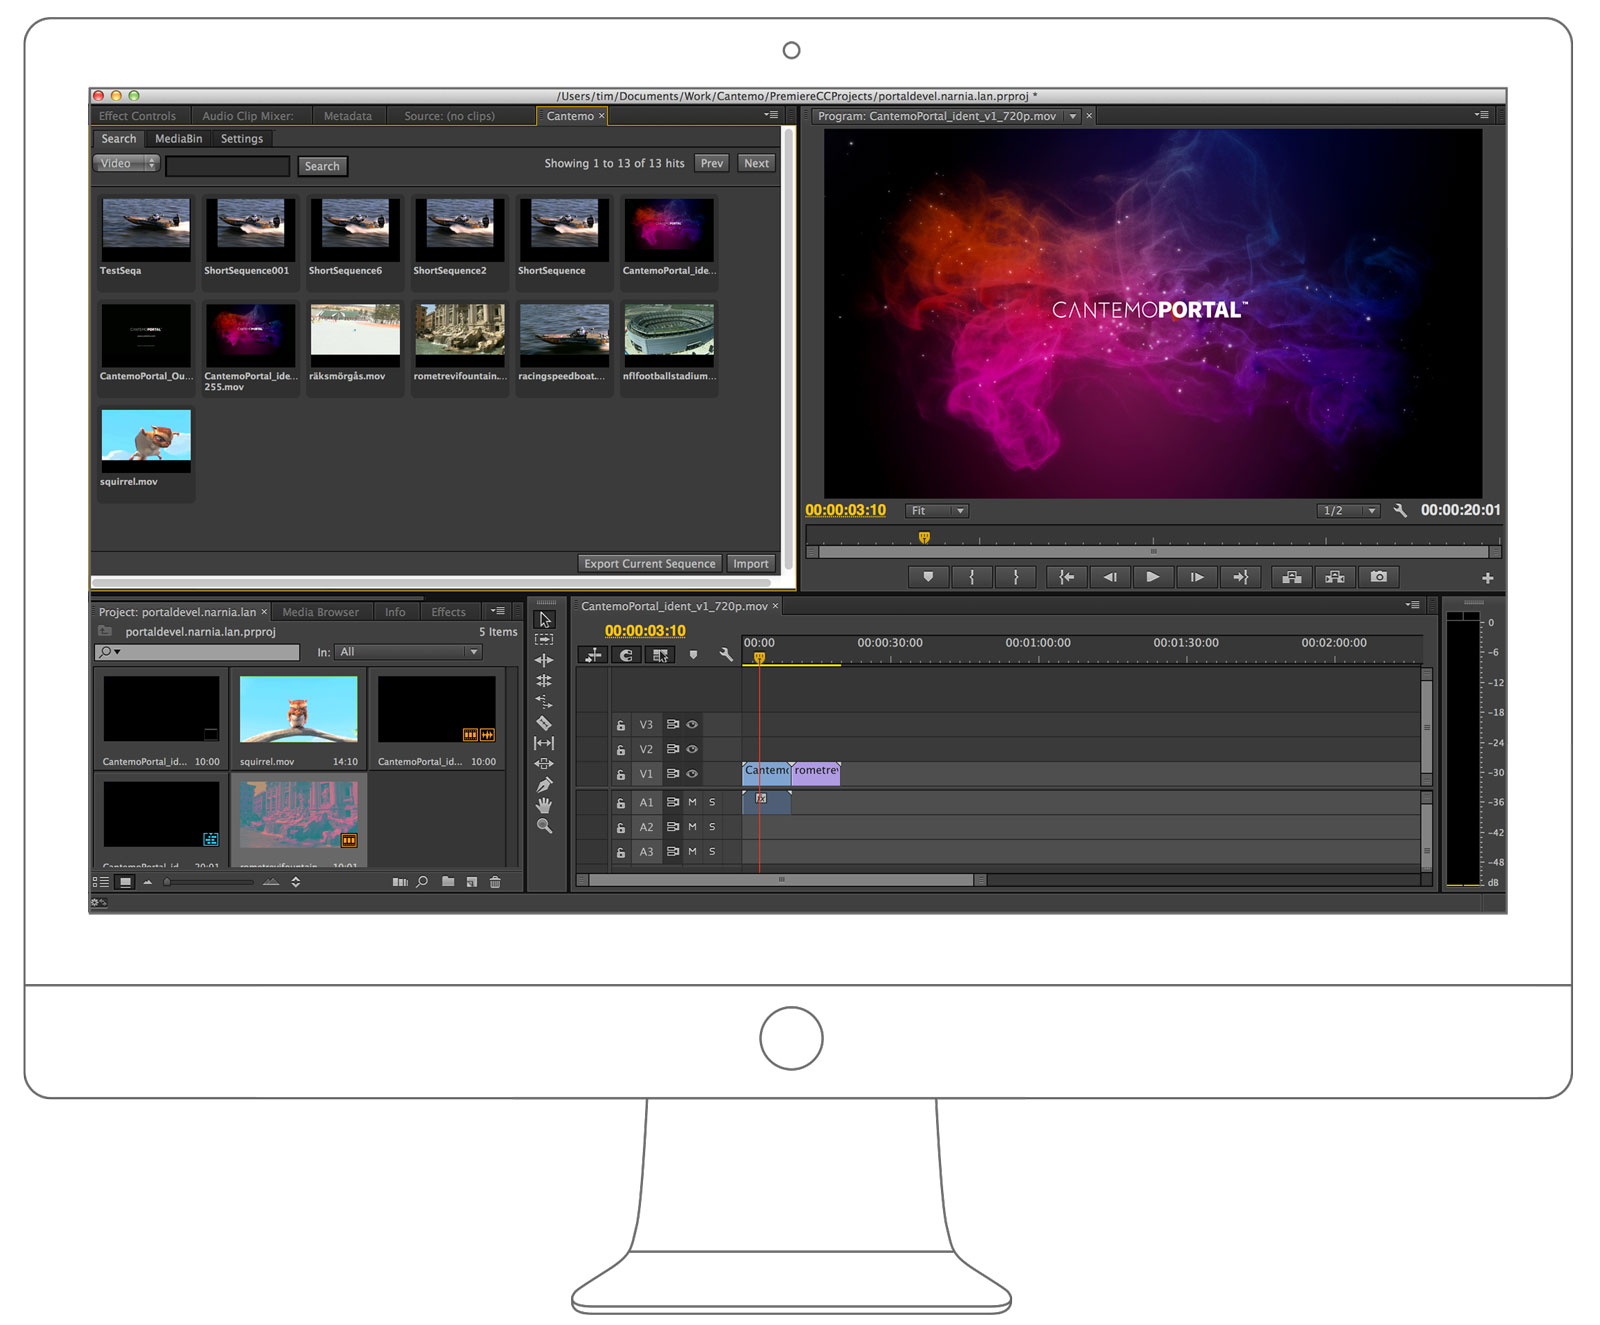Switch Project panel to icon view

pyautogui.click(x=125, y=882)
